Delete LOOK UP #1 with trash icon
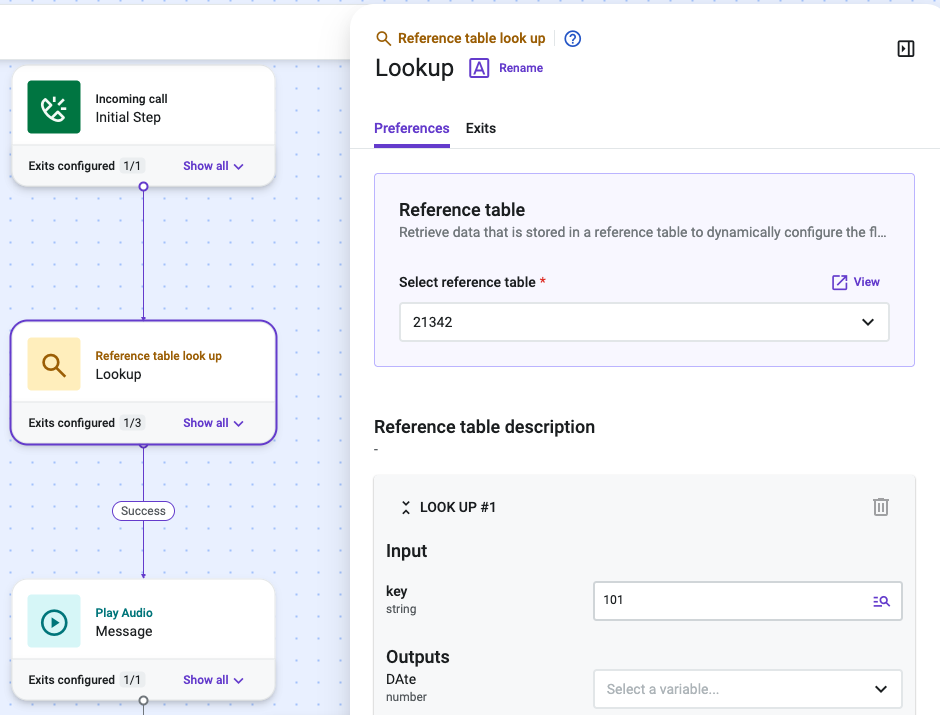Viewport: 940px width, 715px height. coord(880,507)
